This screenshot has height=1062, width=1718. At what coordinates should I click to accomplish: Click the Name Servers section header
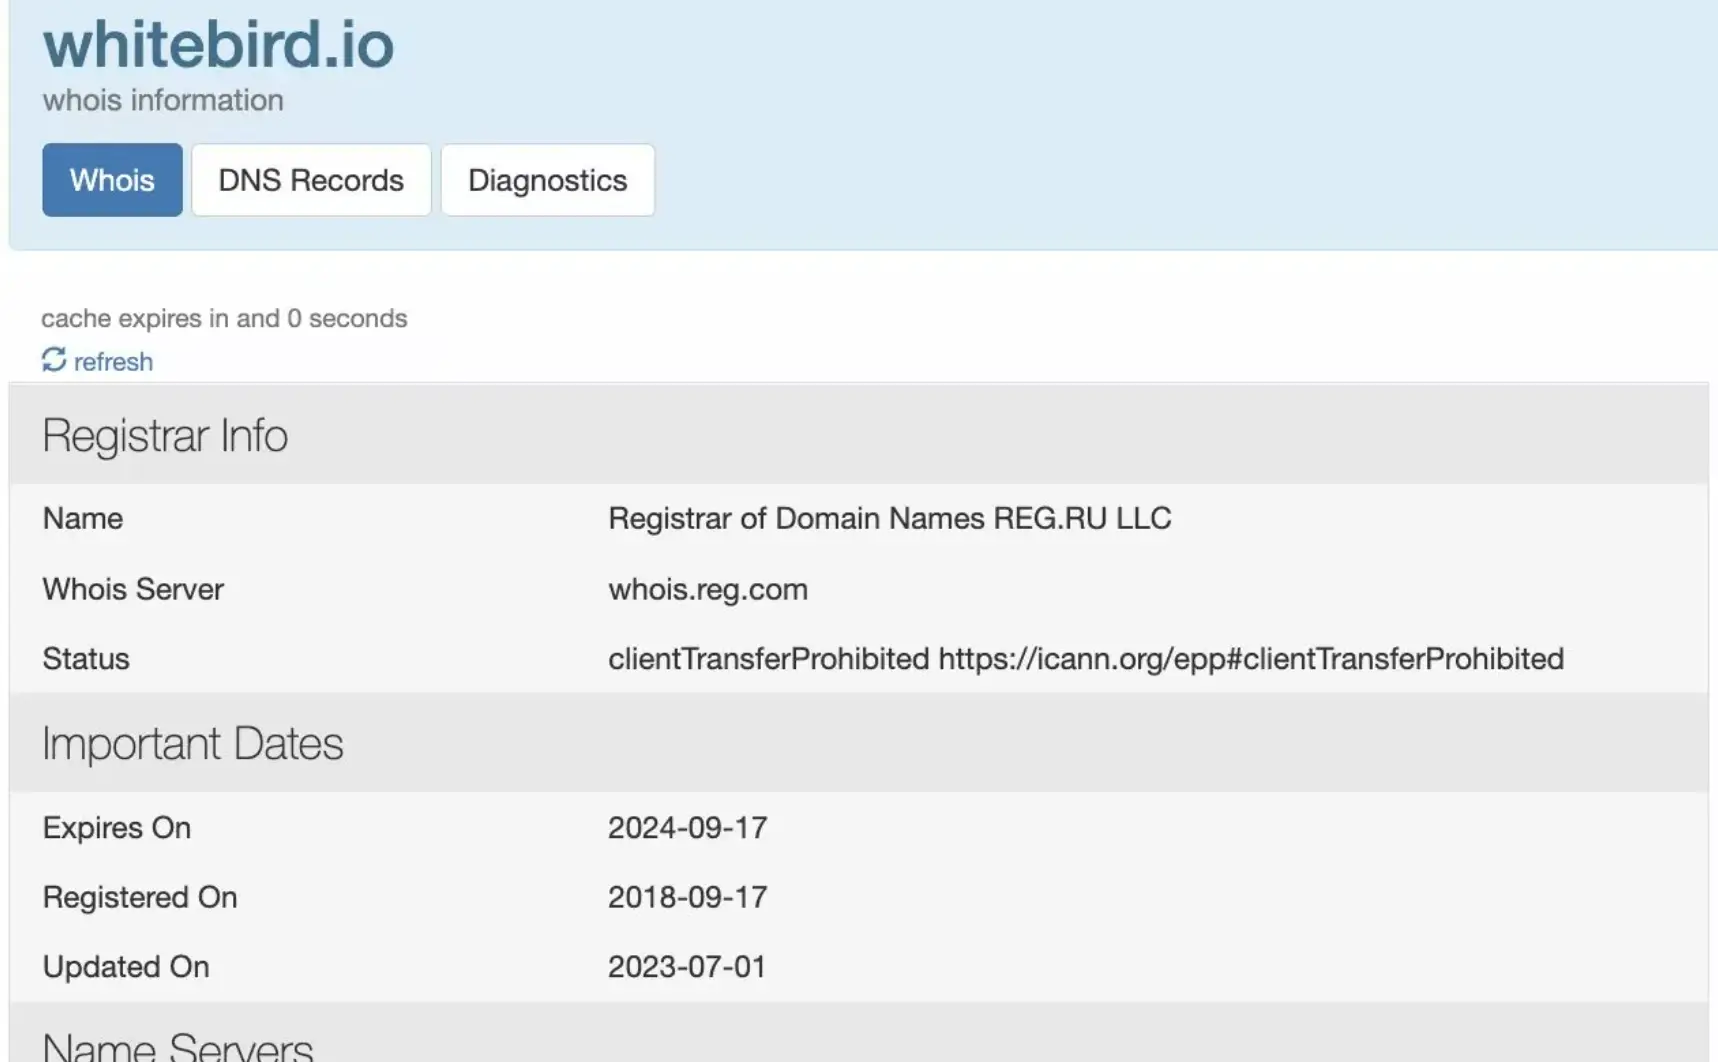coord(178,1046)
